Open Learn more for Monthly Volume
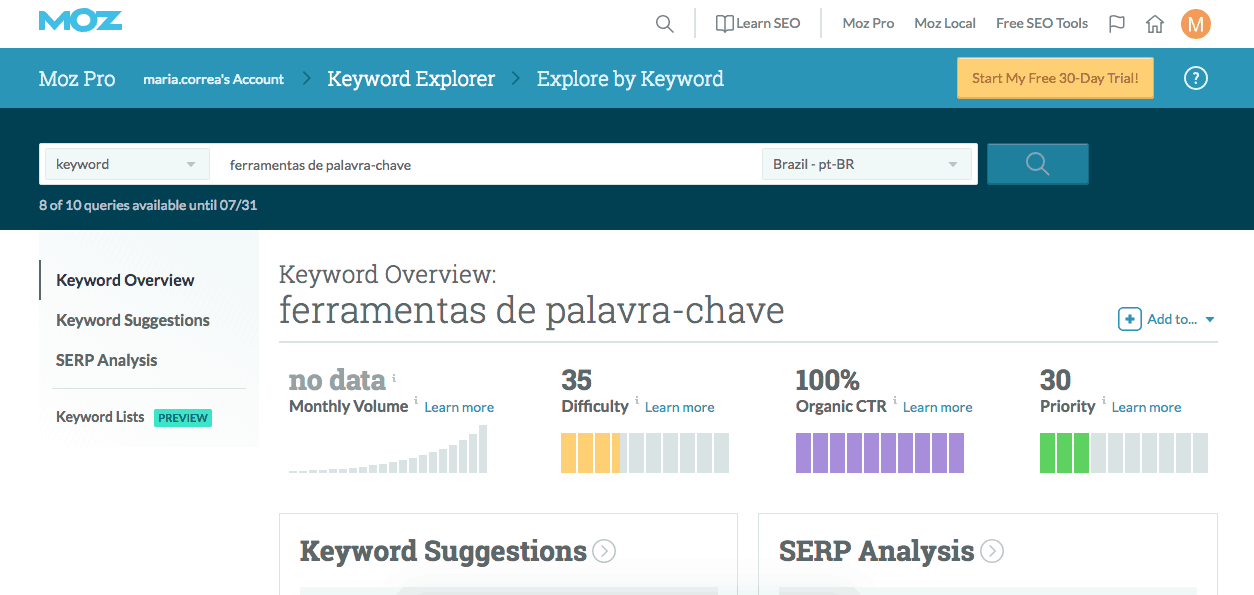The width and height of the screenshot is (1254, 595). click(459, 407)
